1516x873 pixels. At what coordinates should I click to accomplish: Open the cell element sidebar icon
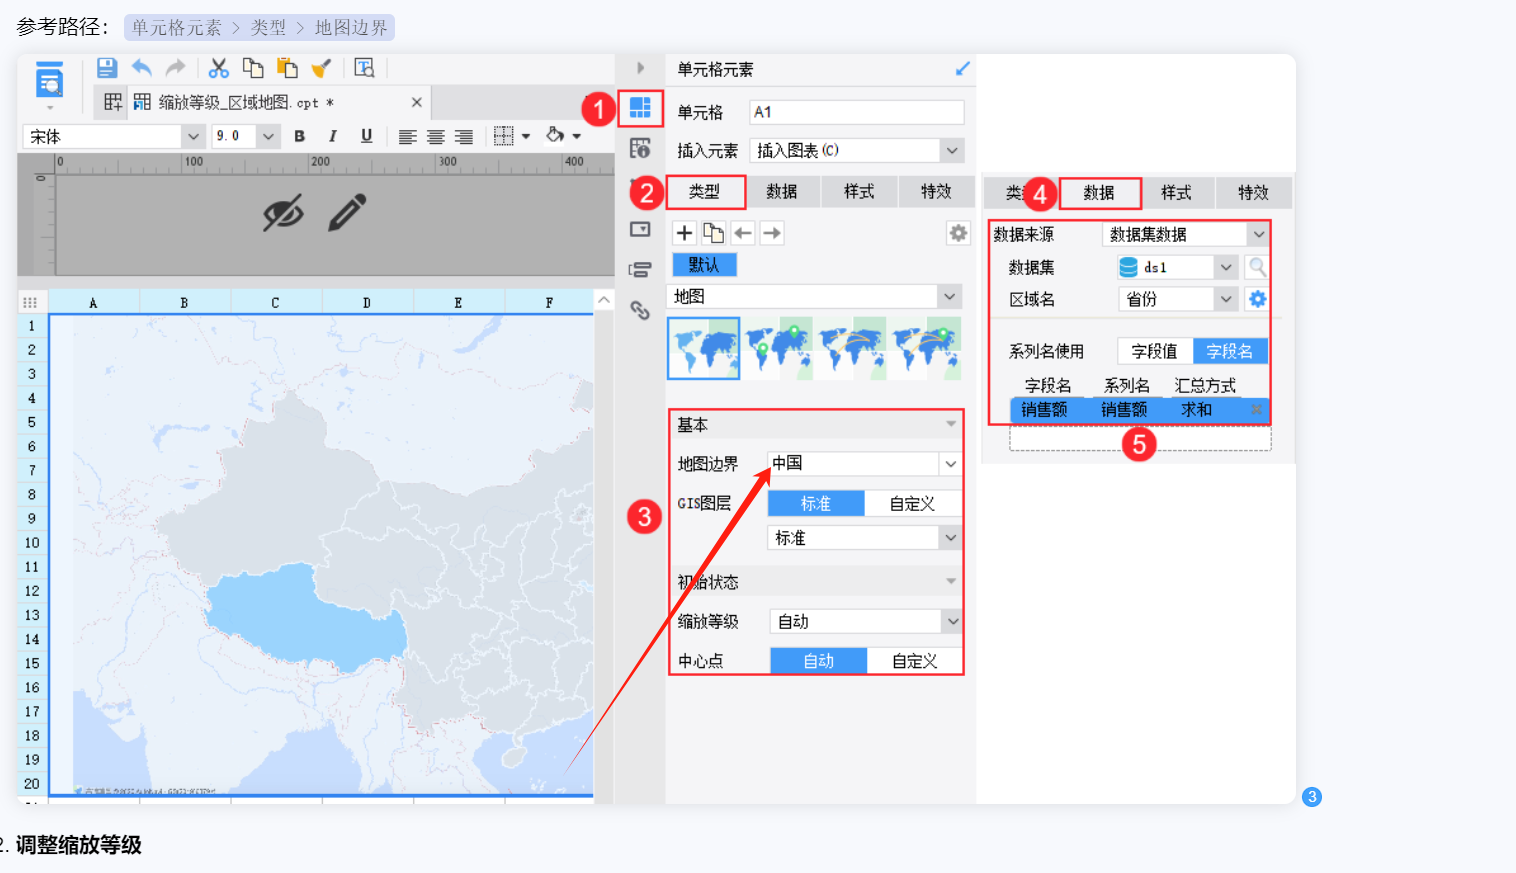click(640, 107)
